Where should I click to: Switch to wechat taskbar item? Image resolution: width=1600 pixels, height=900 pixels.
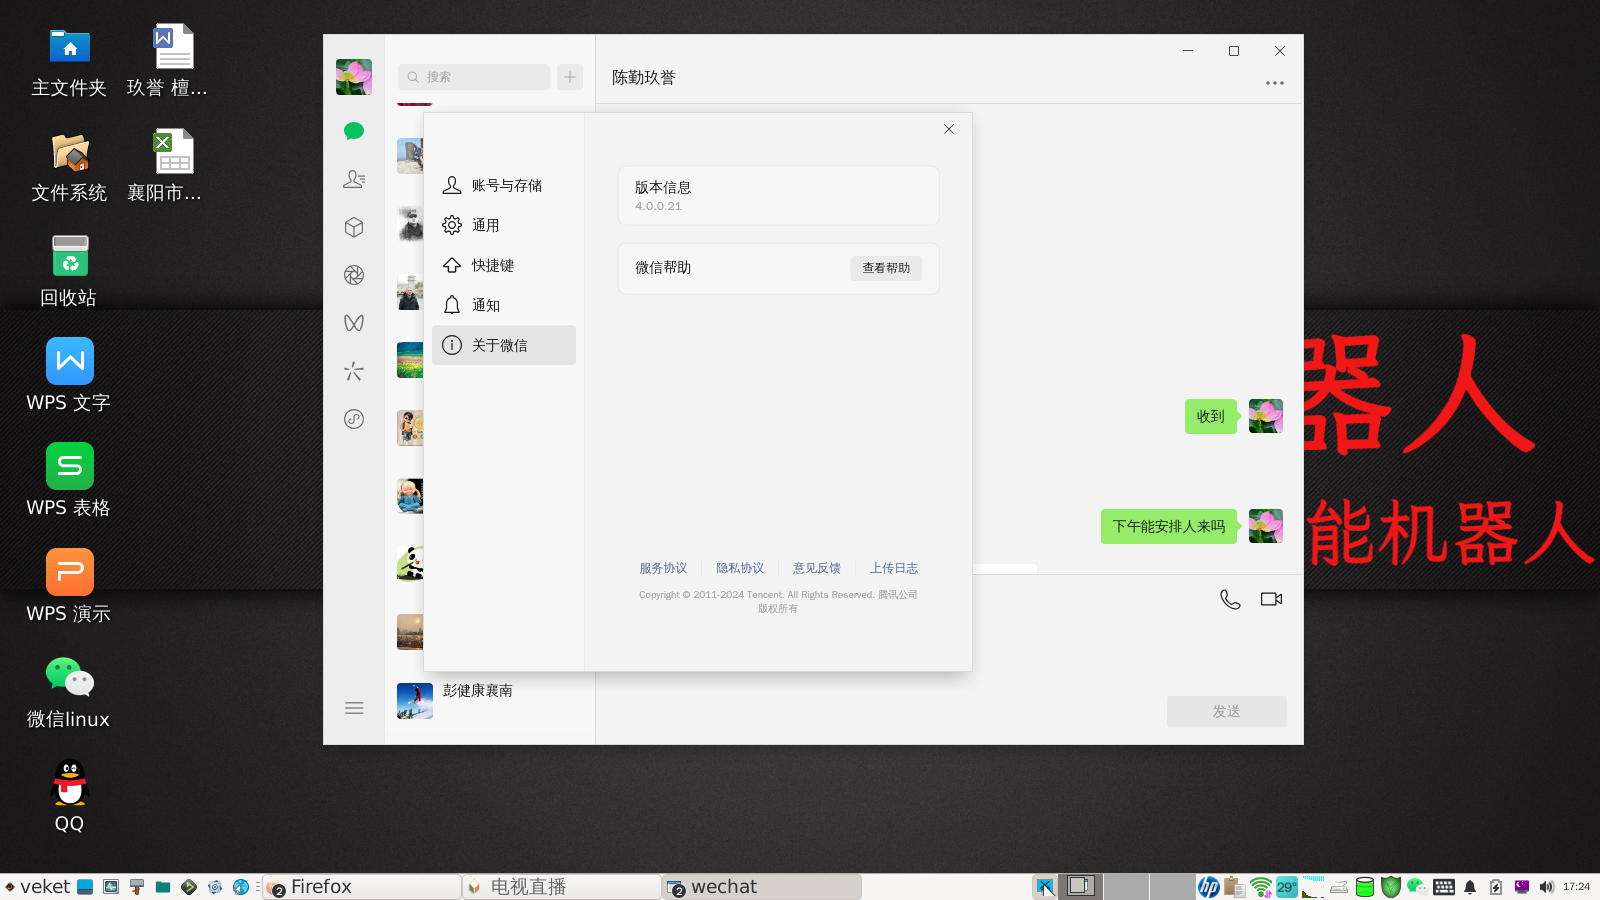(762, 887)
